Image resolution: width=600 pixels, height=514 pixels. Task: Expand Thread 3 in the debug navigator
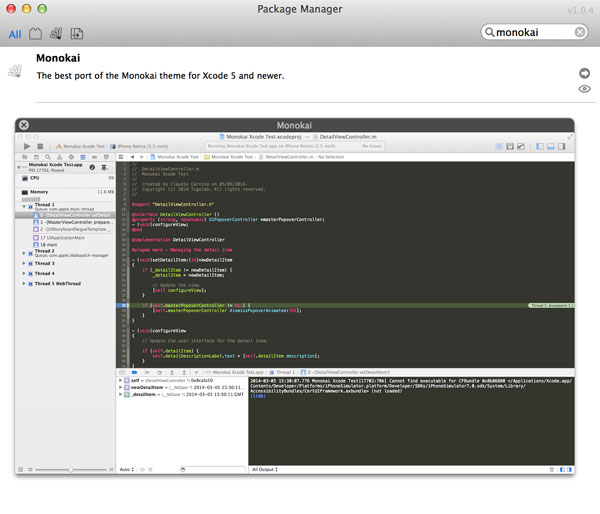click(x=24, y=263)
